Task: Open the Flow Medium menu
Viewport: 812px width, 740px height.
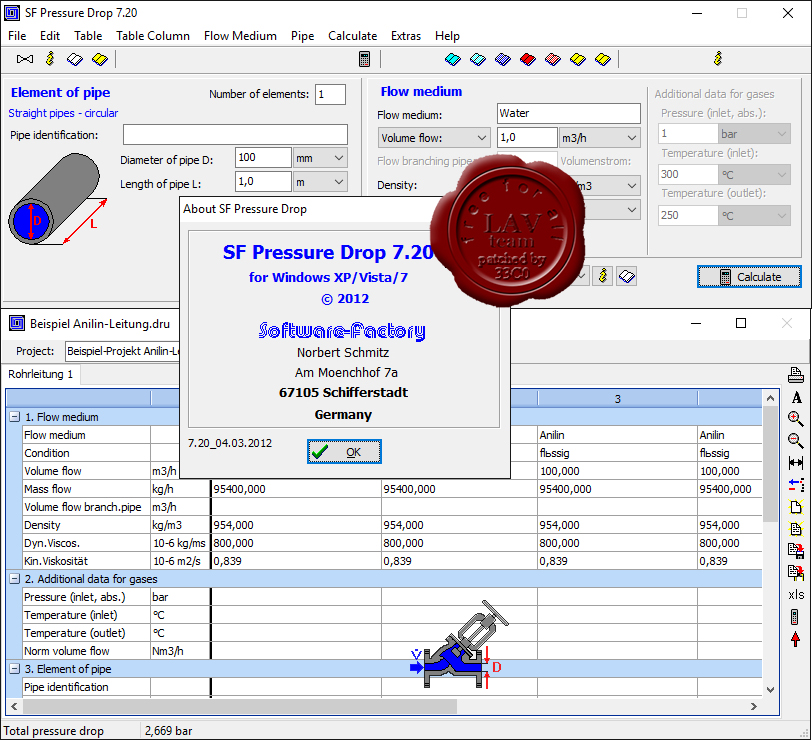Action: pos(240,36)
